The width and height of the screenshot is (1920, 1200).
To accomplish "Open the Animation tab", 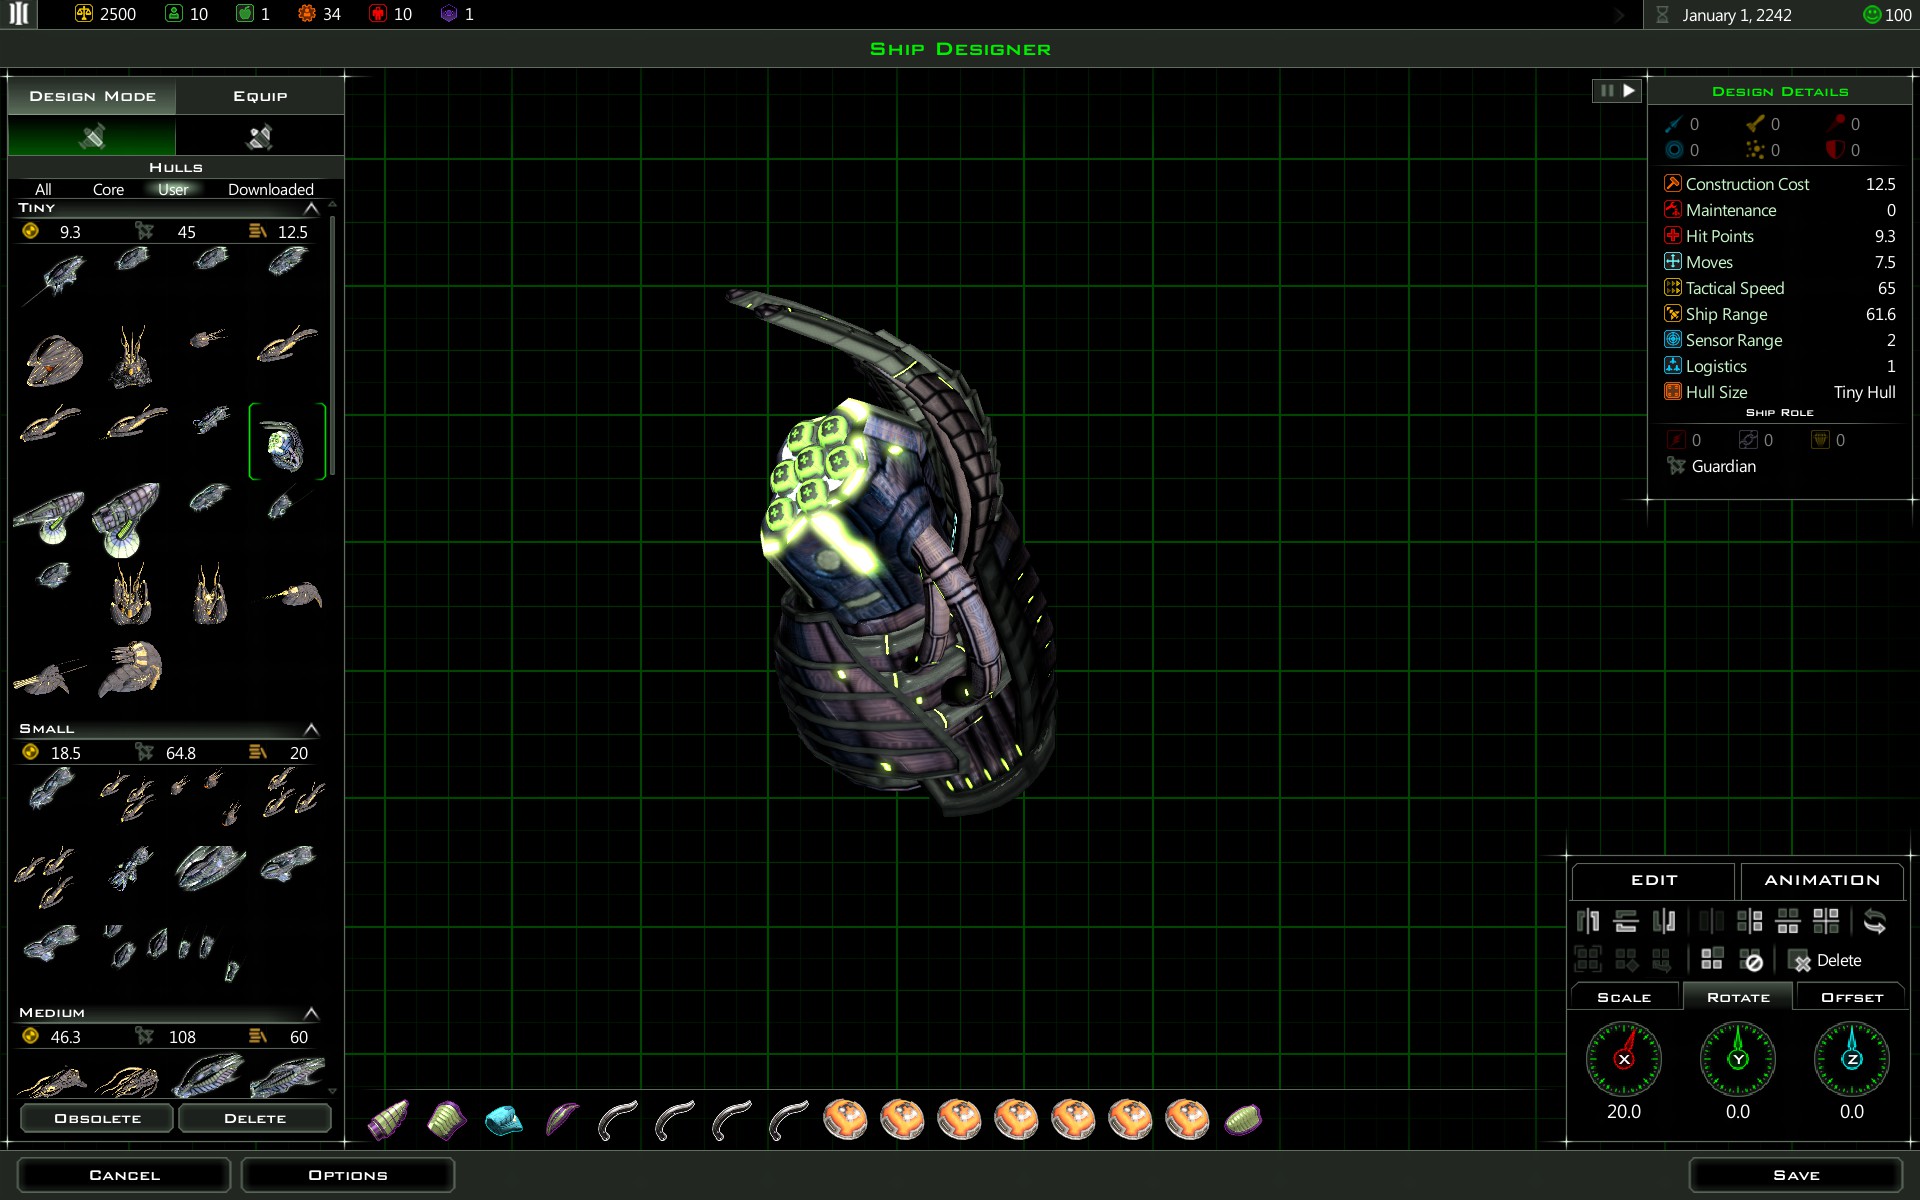I will coord(1822,880).
